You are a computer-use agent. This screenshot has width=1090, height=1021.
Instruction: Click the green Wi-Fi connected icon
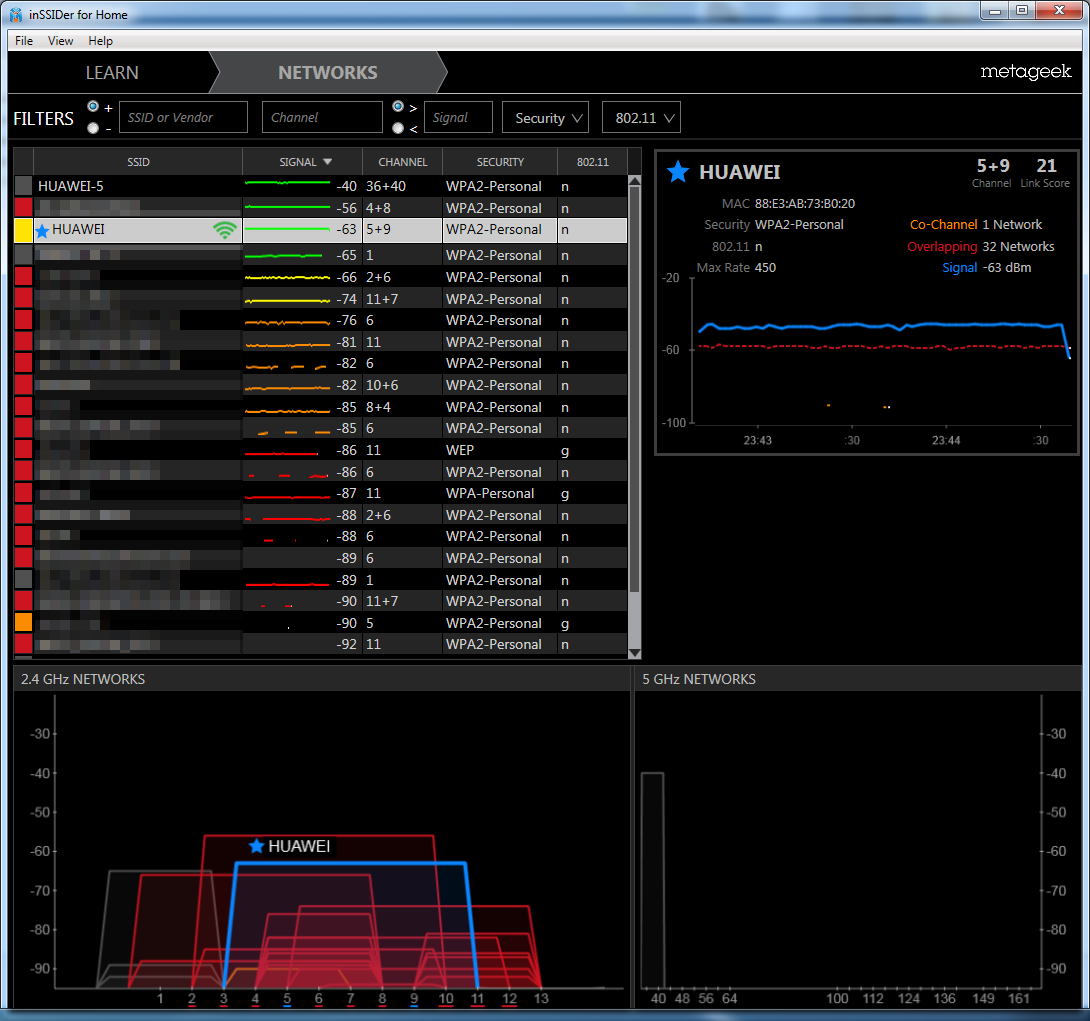pyautogui.click(x=225, y=230)
